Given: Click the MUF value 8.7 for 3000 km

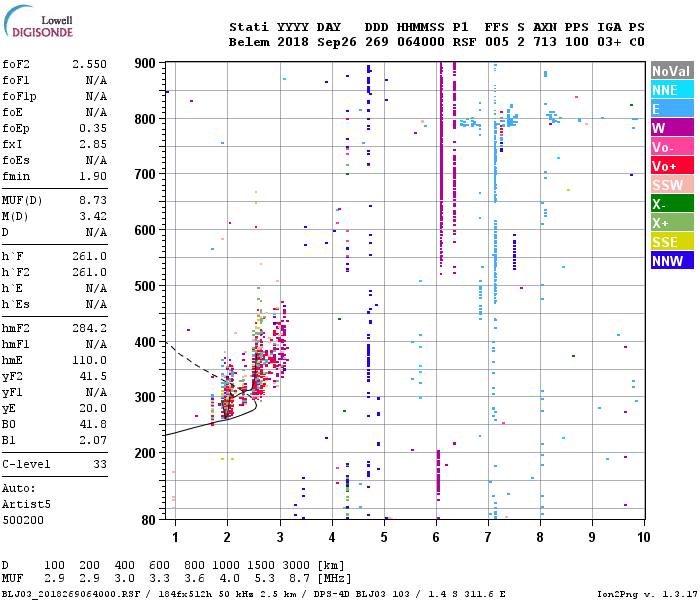Looking at the screenshot, I should point(299,579).
